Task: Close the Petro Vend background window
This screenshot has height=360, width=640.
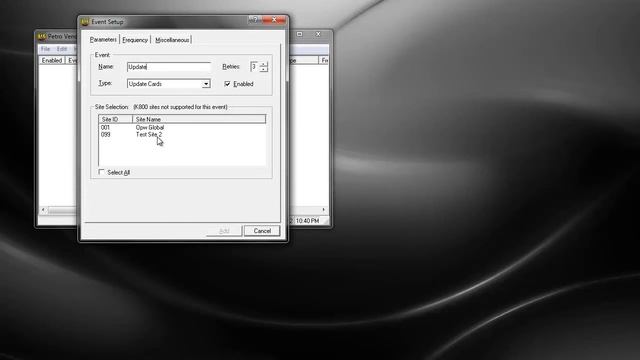Action: point(318,34)
